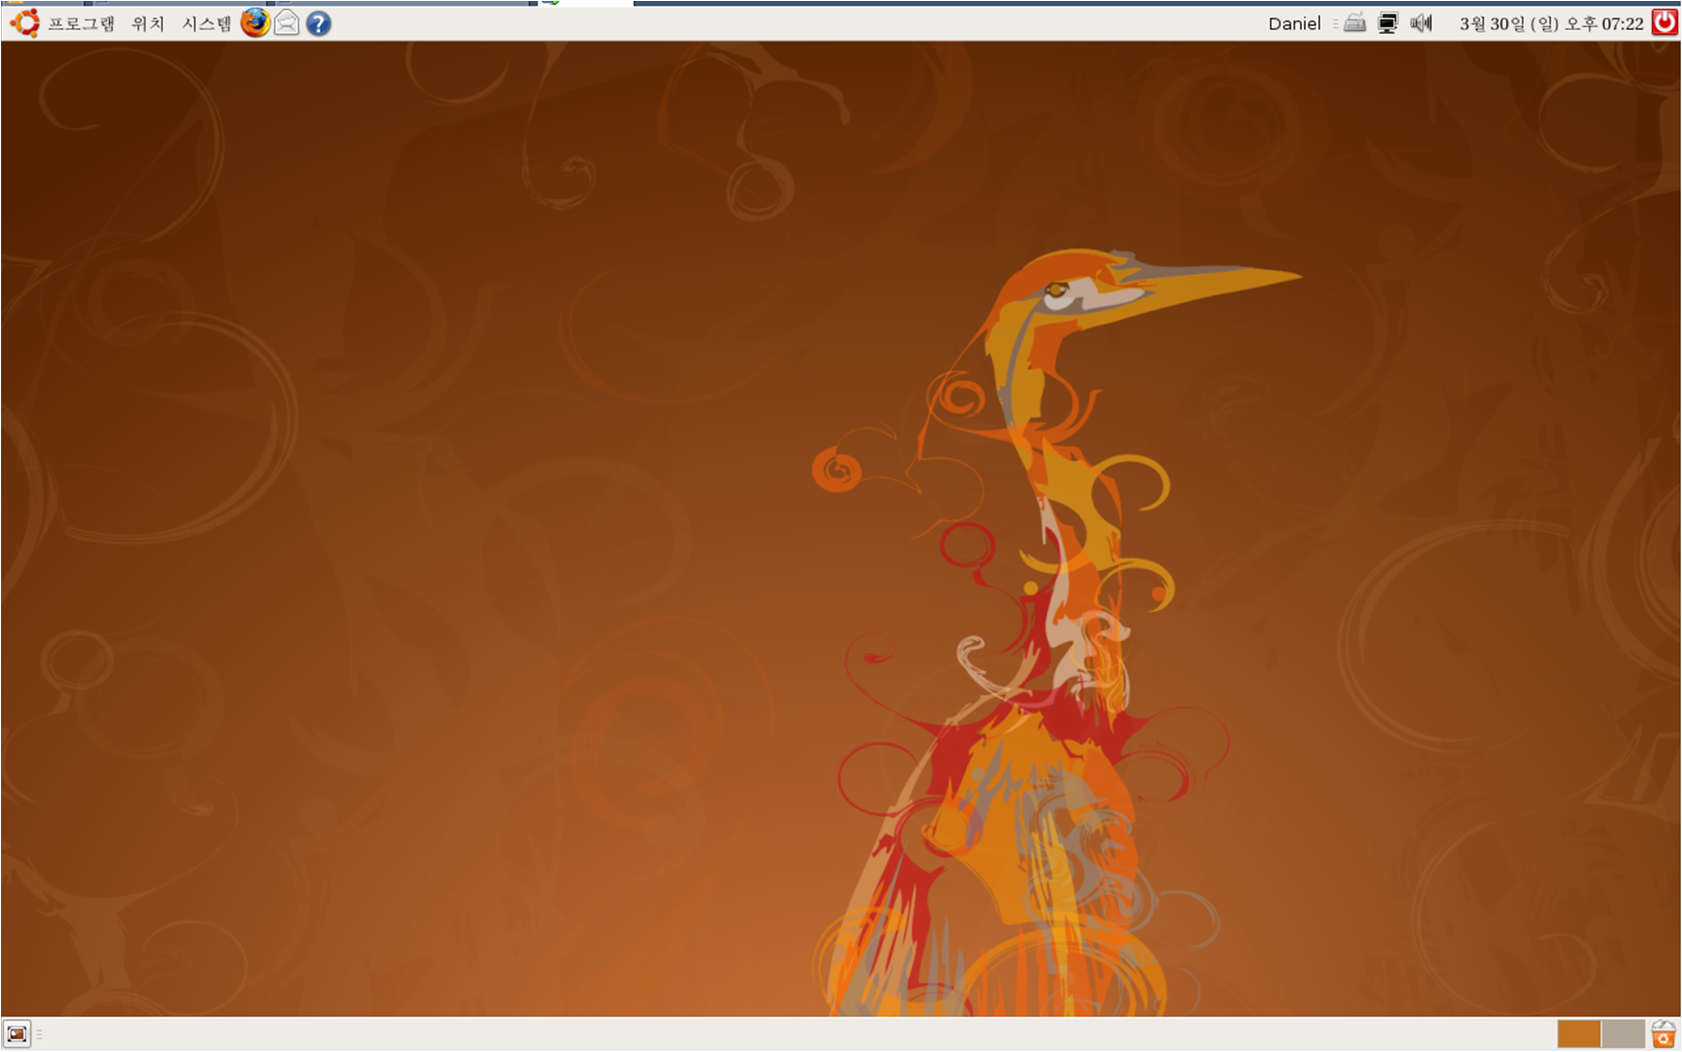Open the Trash icon in bottom panel

coord(1663,1034)
